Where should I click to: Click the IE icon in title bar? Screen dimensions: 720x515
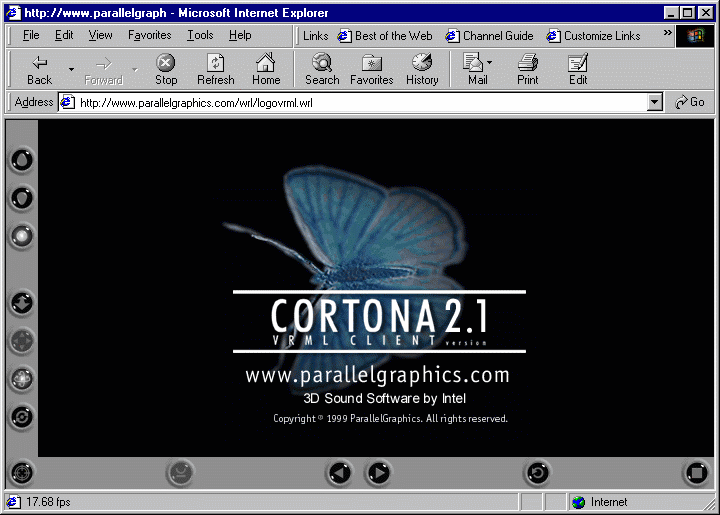point(13,12)
